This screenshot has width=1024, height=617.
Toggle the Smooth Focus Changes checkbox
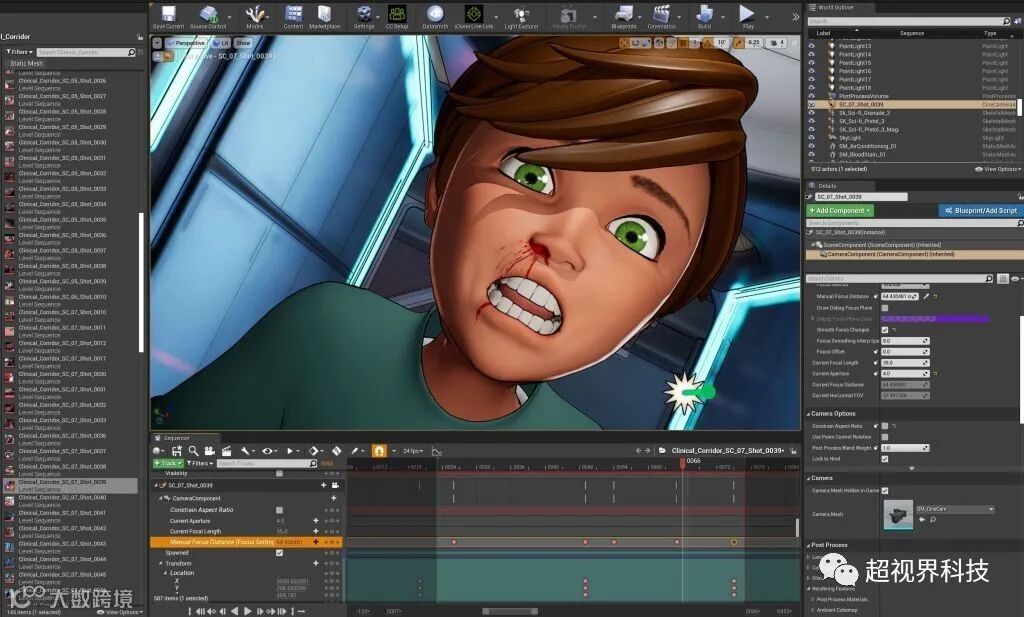pyautogui.click(x=885, y=330)
